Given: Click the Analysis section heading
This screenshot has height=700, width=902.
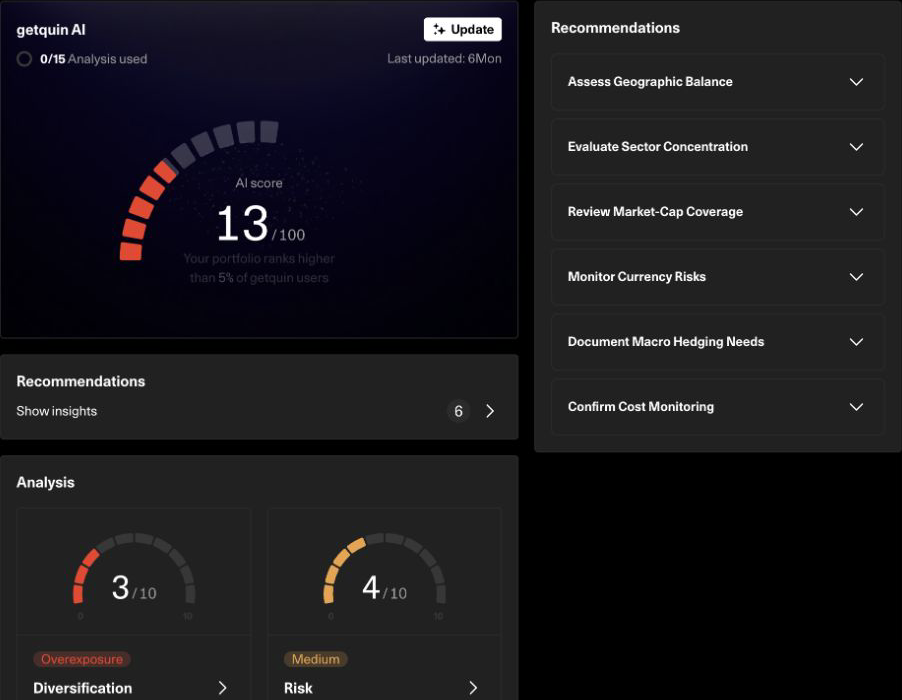Looking at the screenshot, I should [x=45, y=482].
